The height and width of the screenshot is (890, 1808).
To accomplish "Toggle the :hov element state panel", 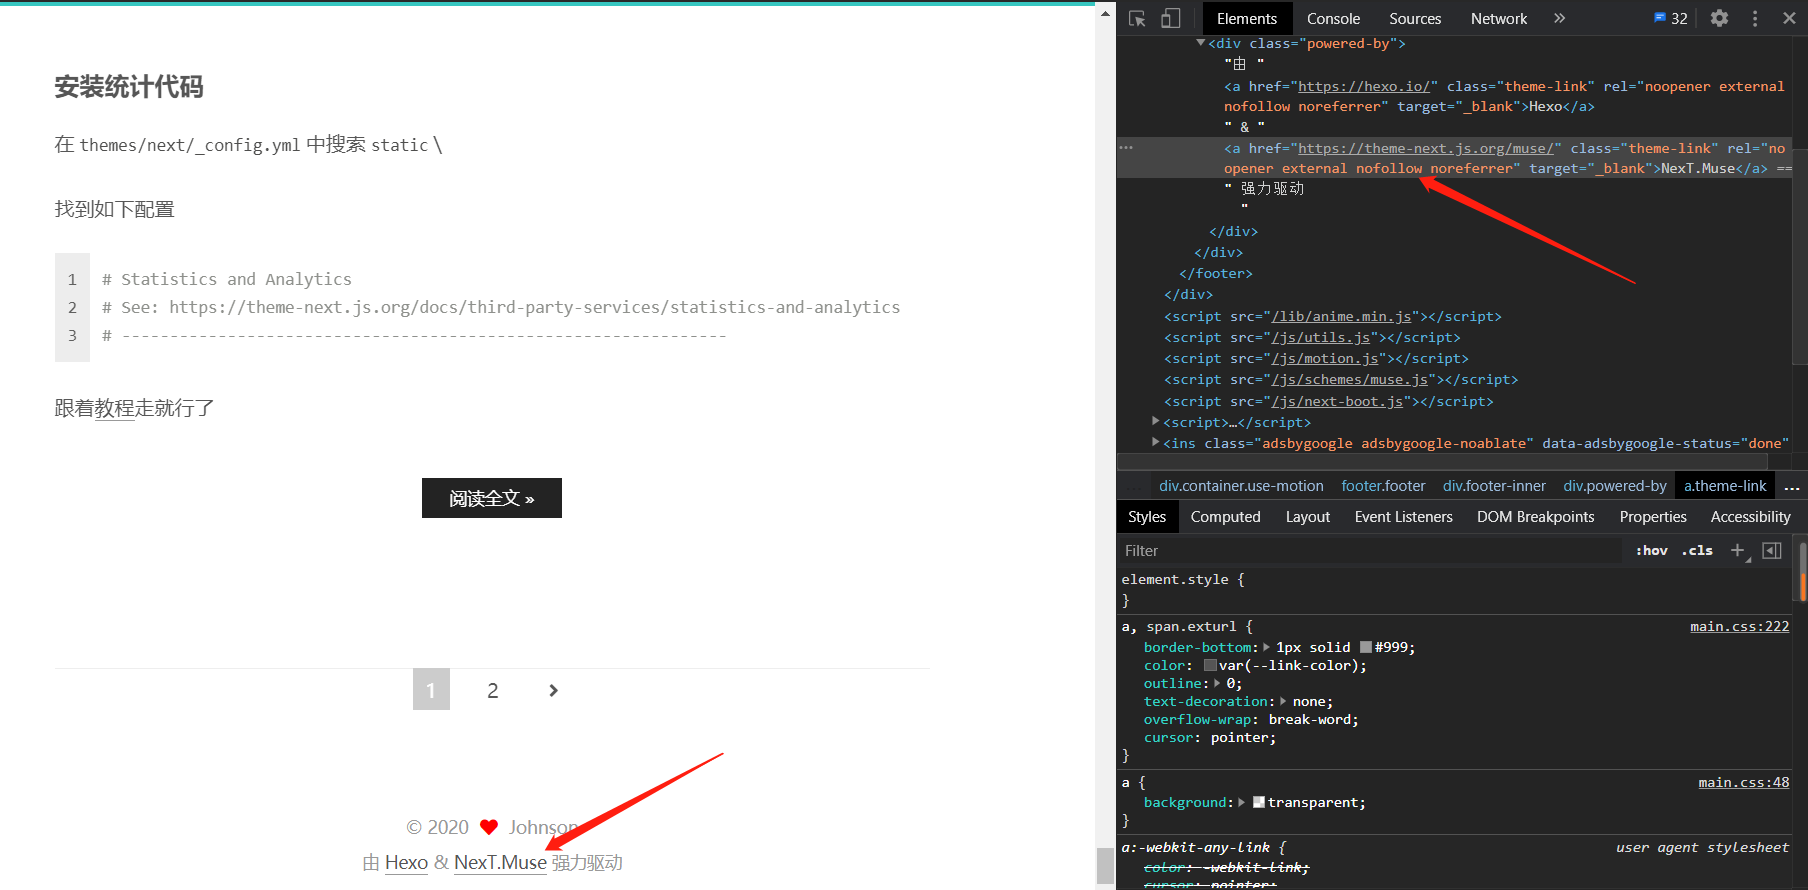I will pos(1651,550).
